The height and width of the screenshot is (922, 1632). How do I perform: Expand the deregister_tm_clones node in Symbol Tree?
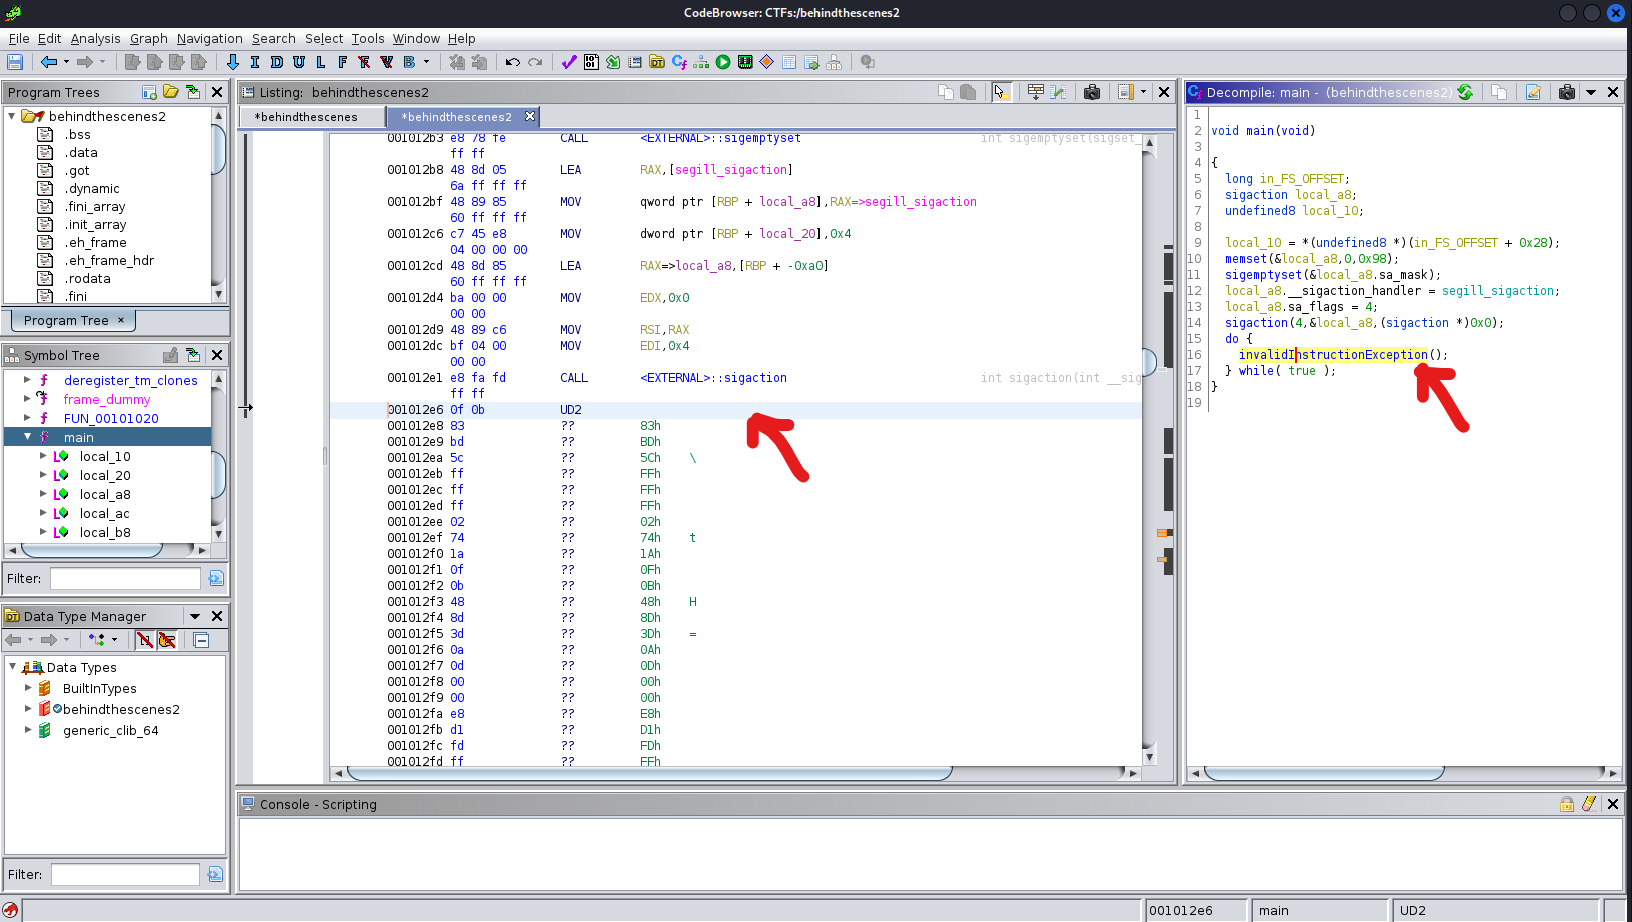[x=27, y=380]
